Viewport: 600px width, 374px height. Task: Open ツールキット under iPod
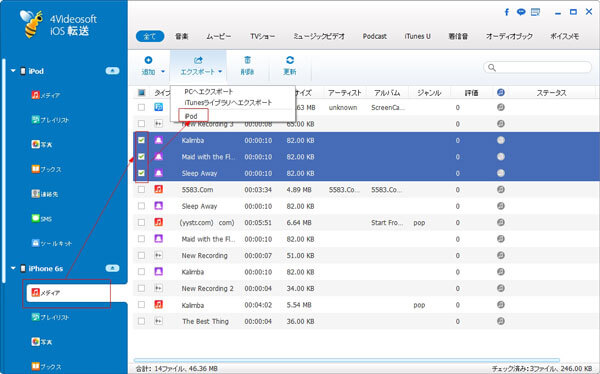[51, 243]
